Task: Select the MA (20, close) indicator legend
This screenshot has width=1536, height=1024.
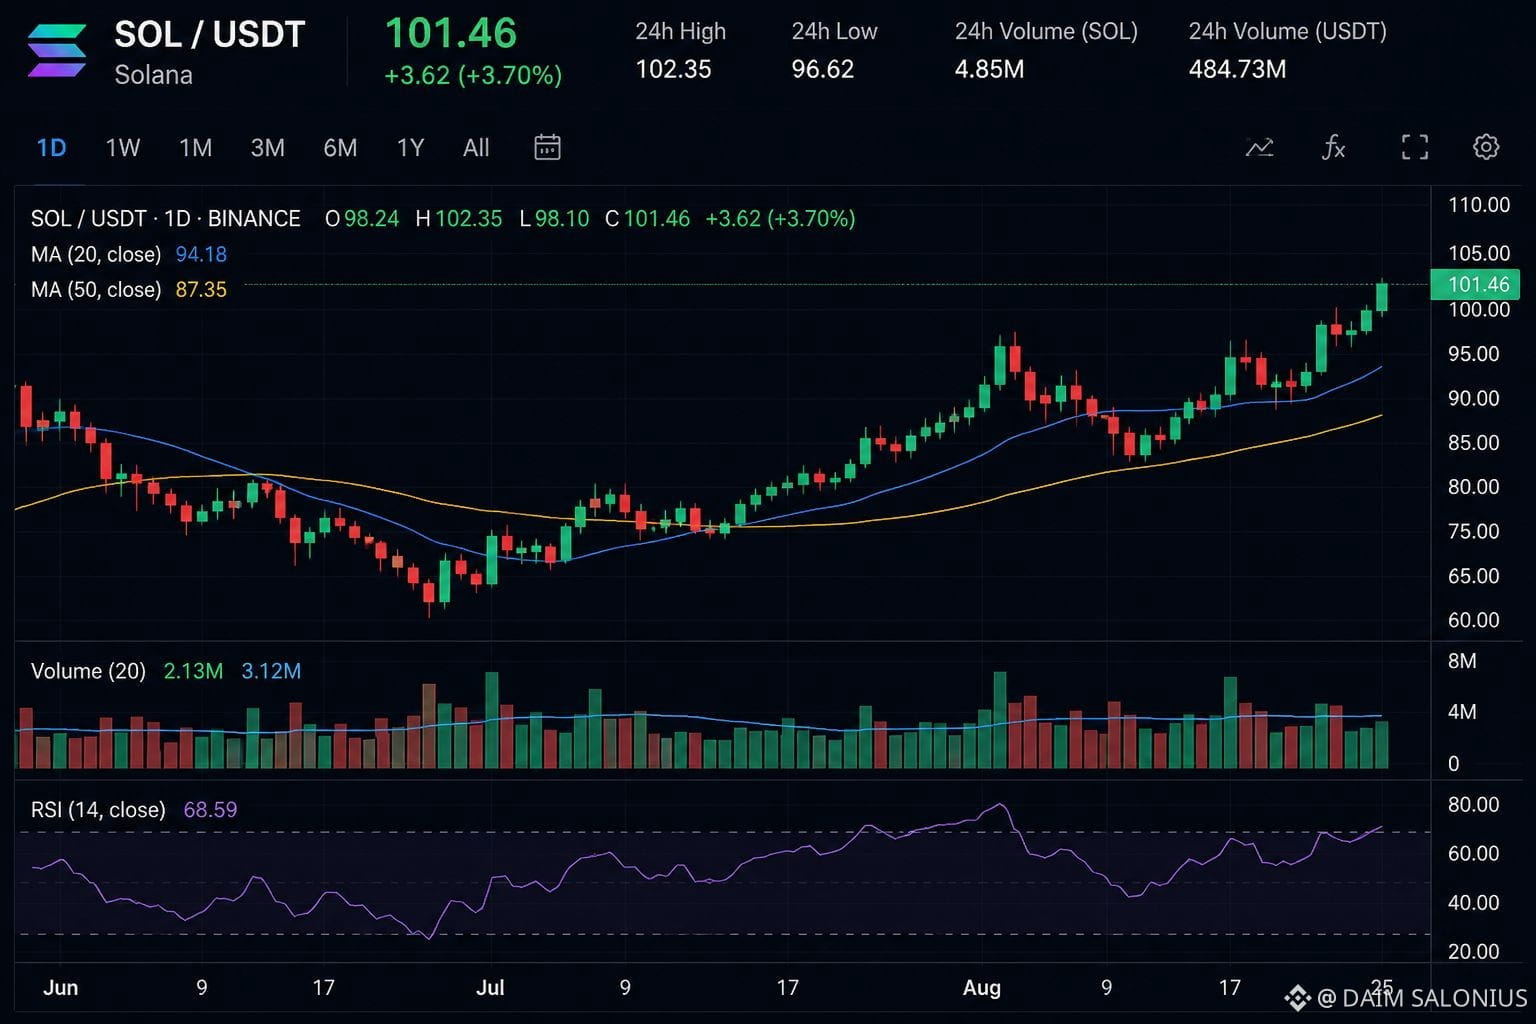Action: [x=96, y=254]
